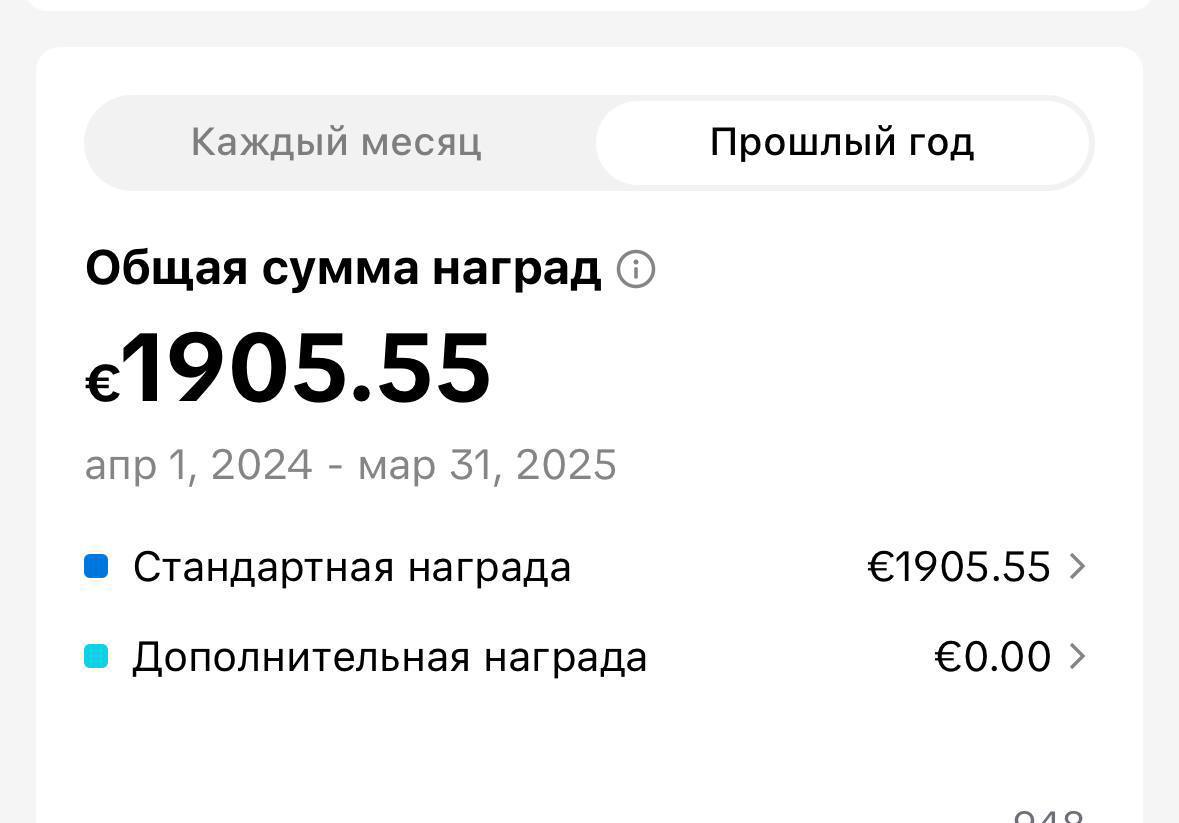Select the Прошлый год tab
Viewport: 1179px width, 823px height.
tap(842, 142)
